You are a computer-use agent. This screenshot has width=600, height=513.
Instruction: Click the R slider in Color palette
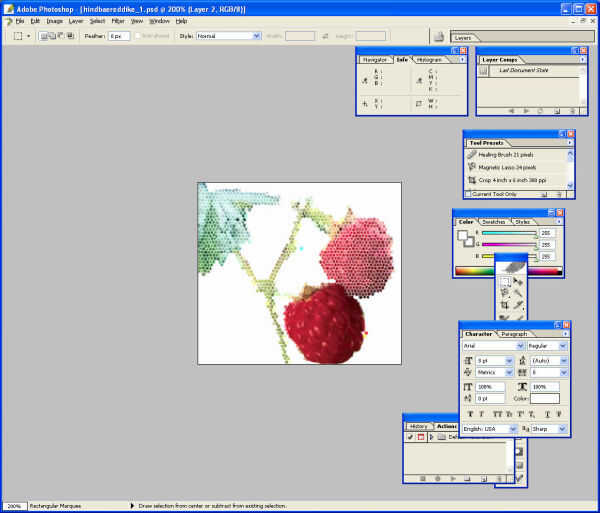click(x=509, y=233)
